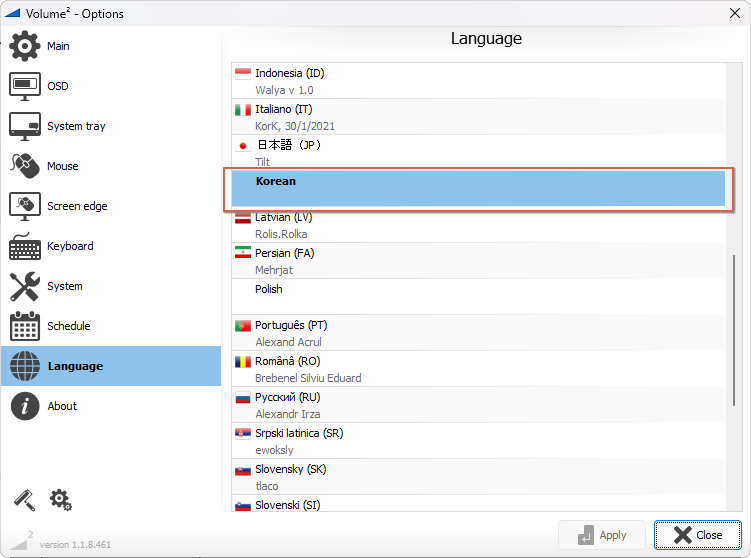Click the Japanese flag icon
Image resolution: width=751 pixels, height=558 pixels.
[x=243, y=146]
